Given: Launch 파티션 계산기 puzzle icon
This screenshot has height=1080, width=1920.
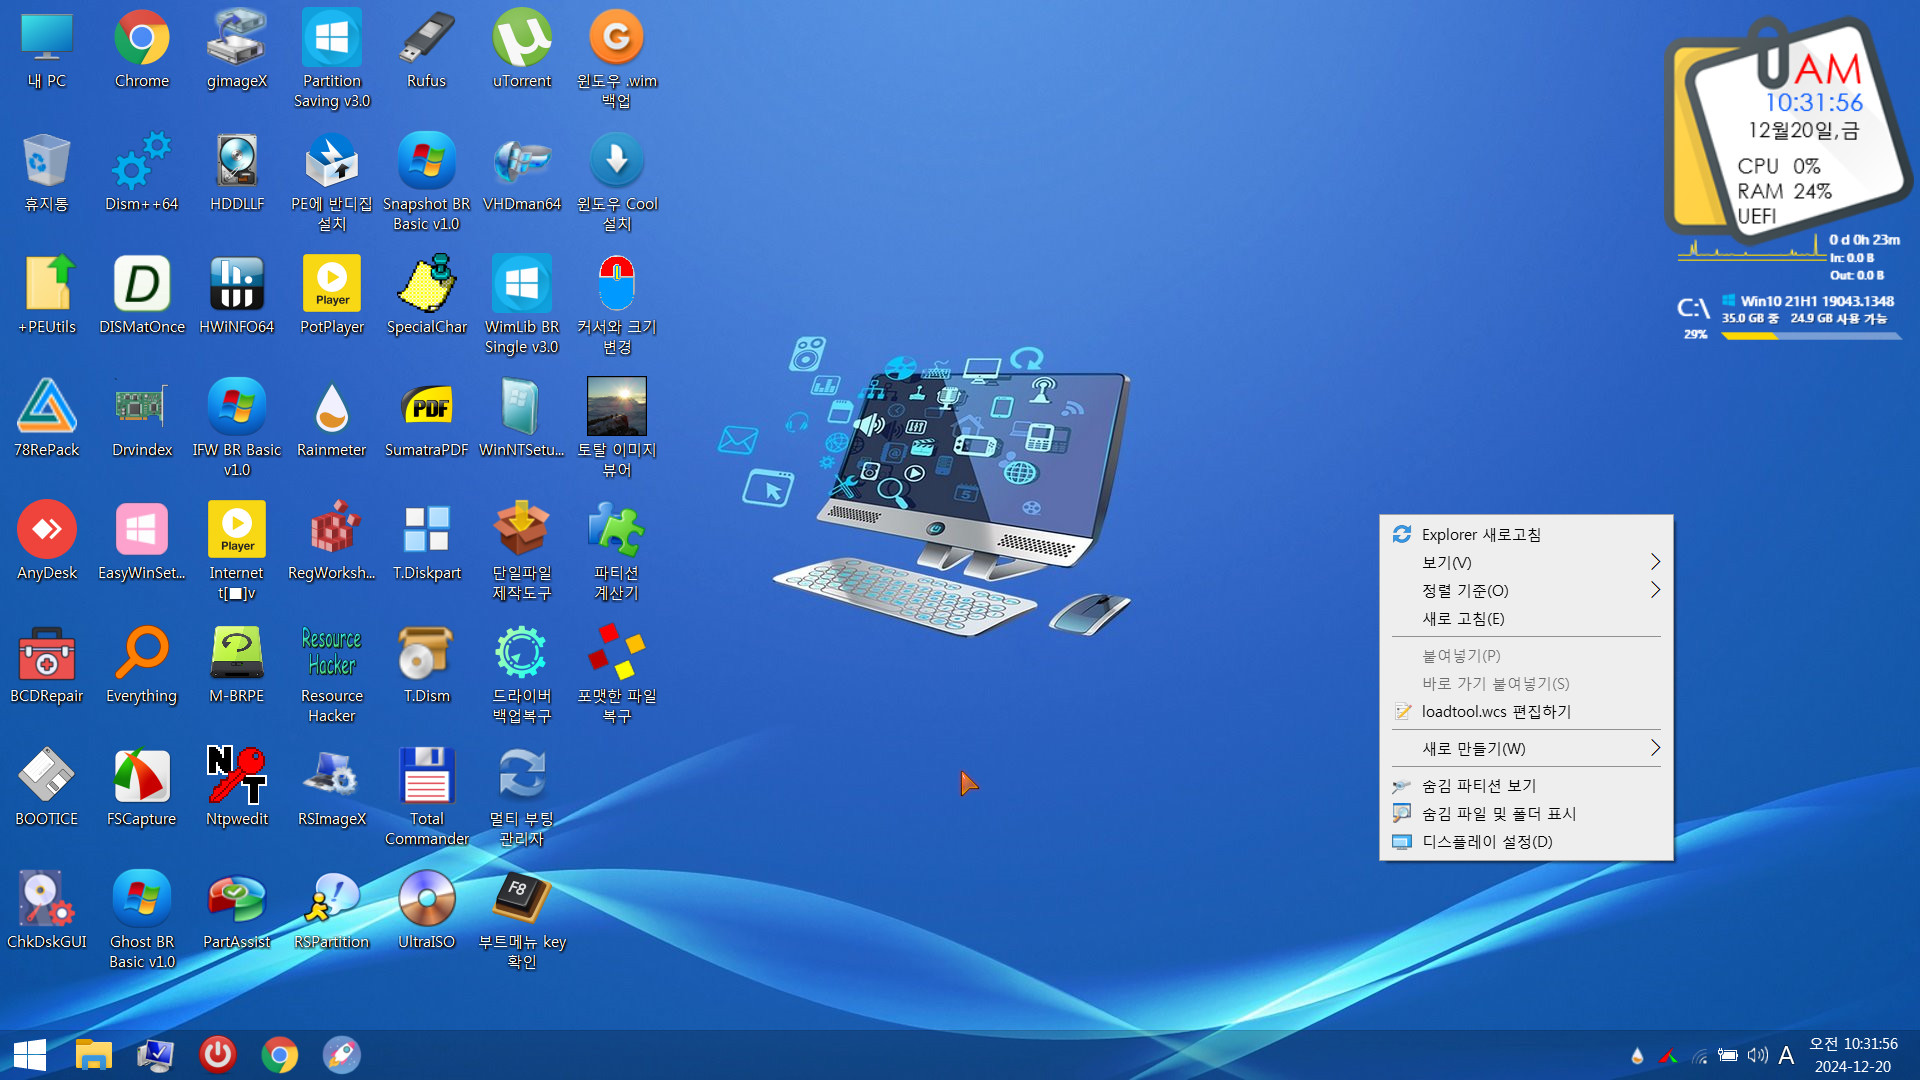Looking at the screenshot, I should pyautogui.click(x=617, y=551).
